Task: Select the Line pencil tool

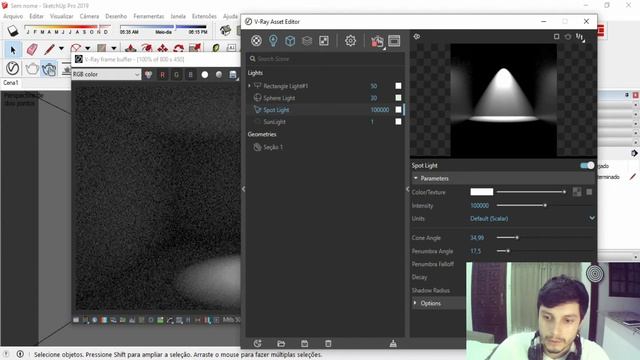Action: pos(49,49)
